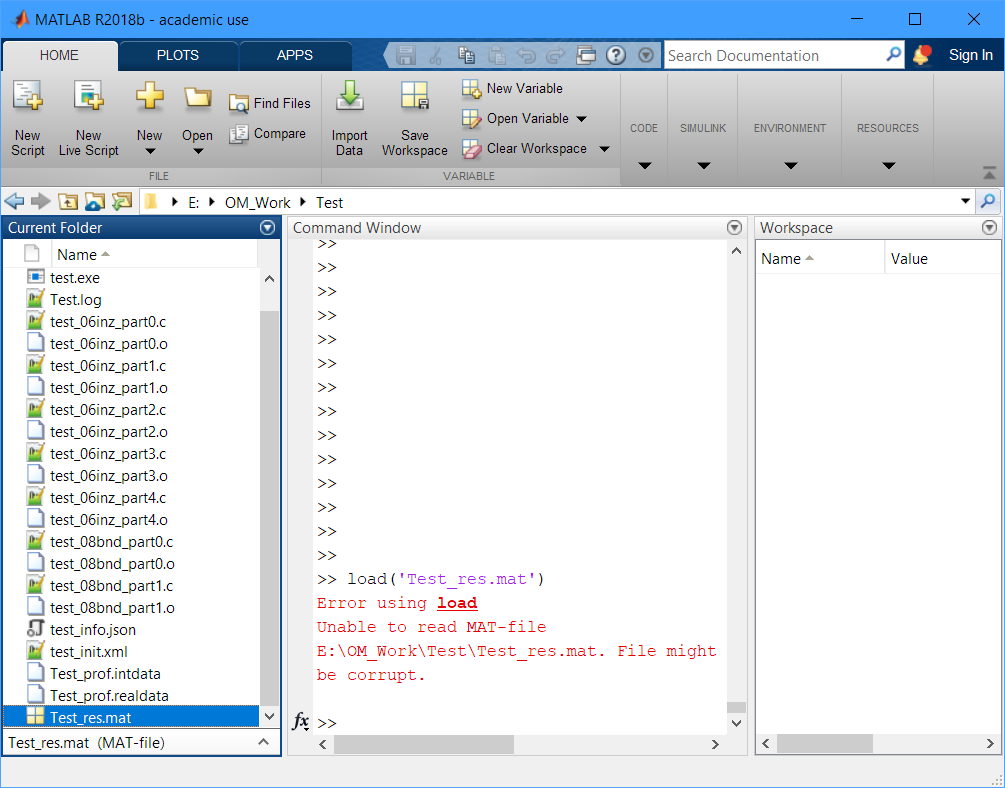Click the Test path segment
Screen dimensions: 1005x788
pyautogui.click(x=329, y=203)
